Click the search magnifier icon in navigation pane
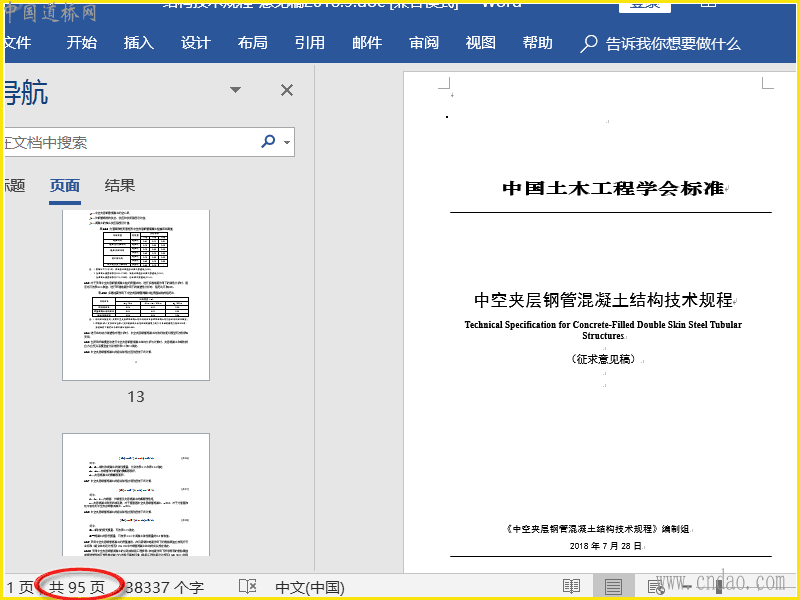800x600 pixels. 268,141
